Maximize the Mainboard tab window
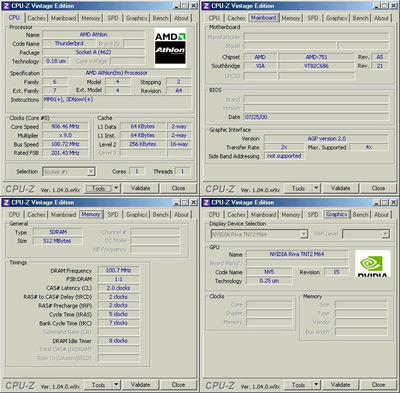 (x=385, y=6)
